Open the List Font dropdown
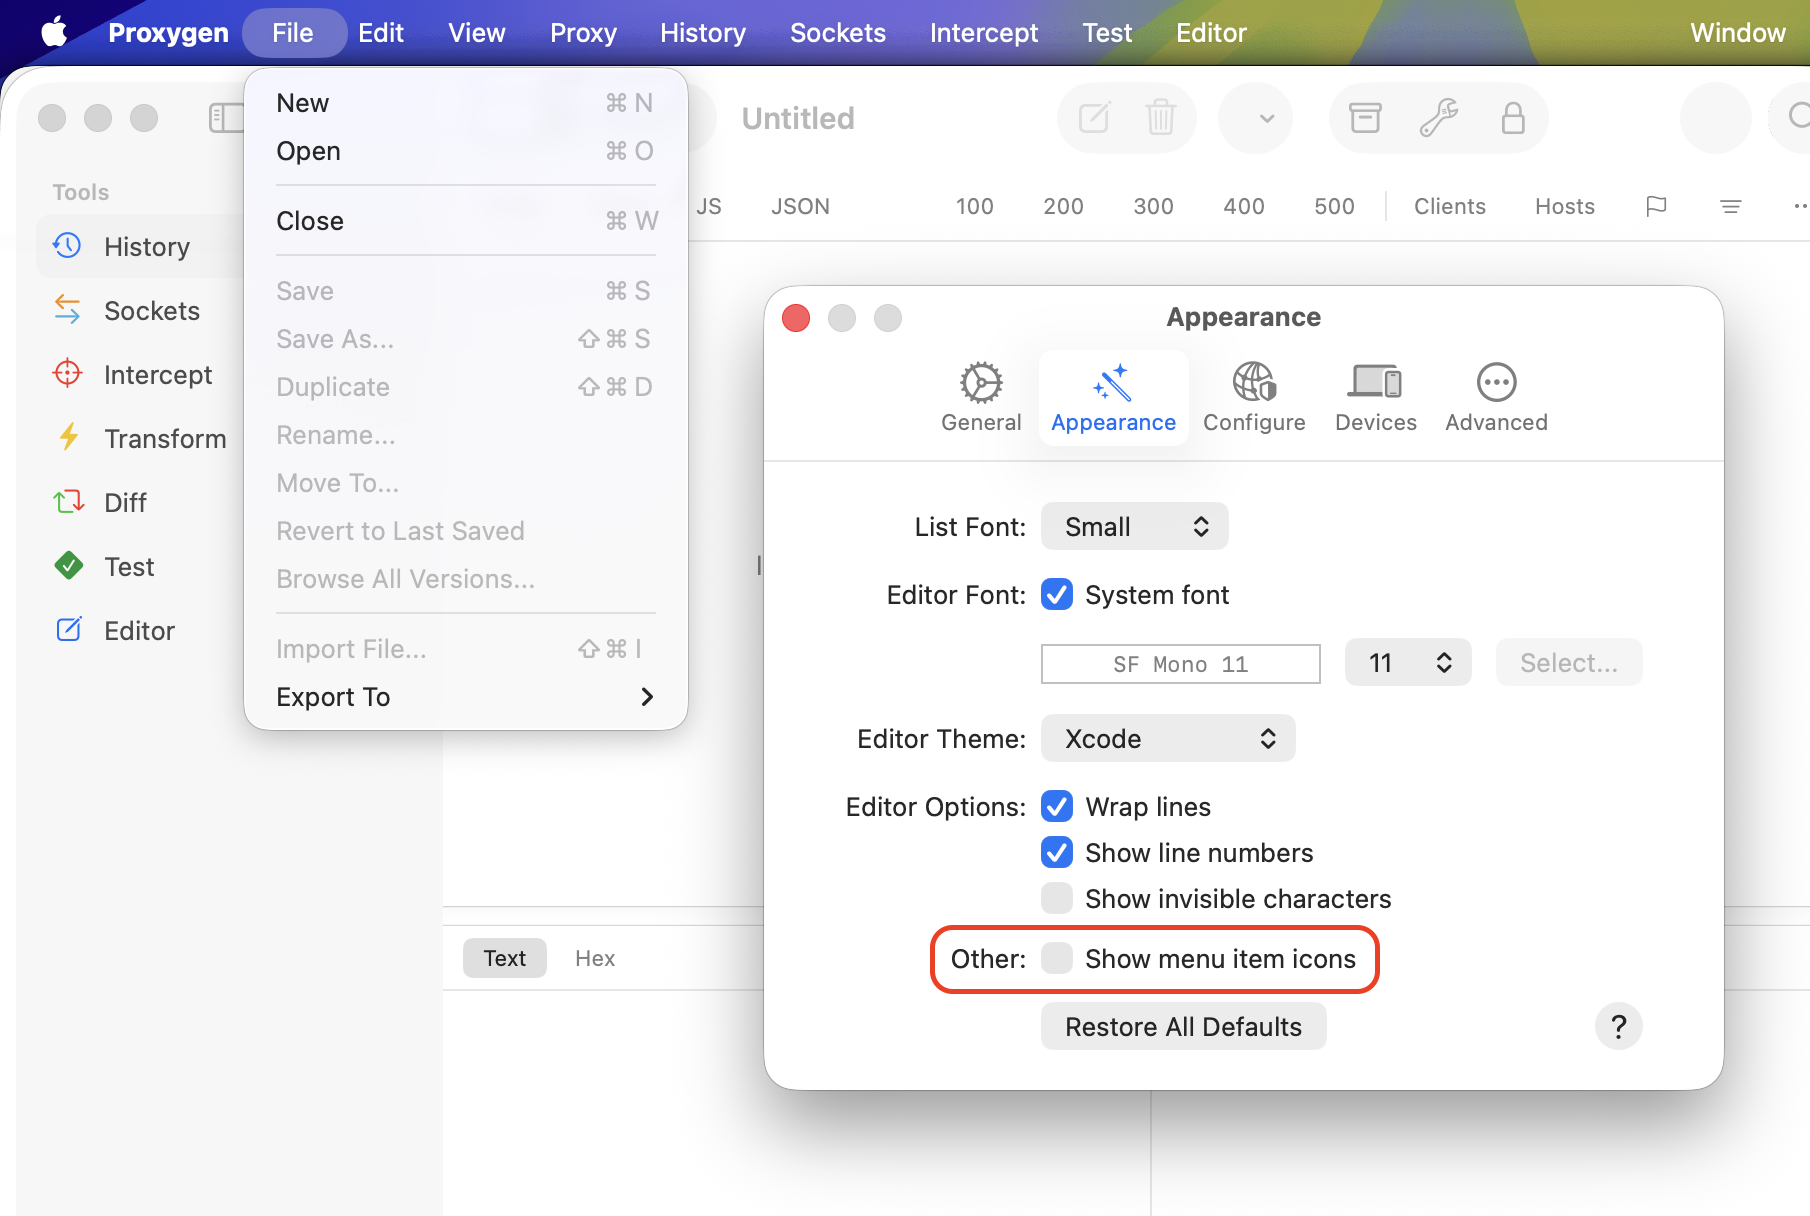This screenshot has width=1810, height=1216. click(1134, 527)
